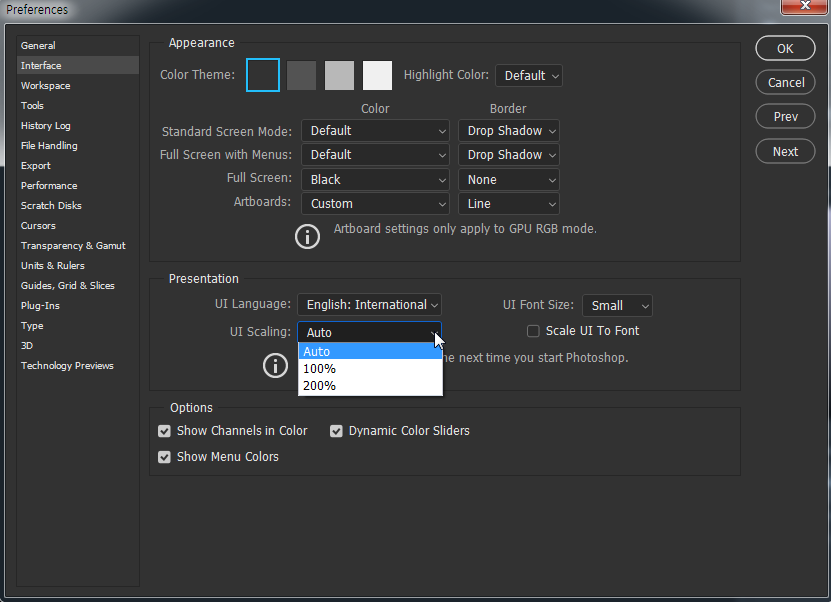Select the darkest color theme swatch
The height and width of the screenshot is (602, 831).
pyautogui.click(x=263, y=75)
